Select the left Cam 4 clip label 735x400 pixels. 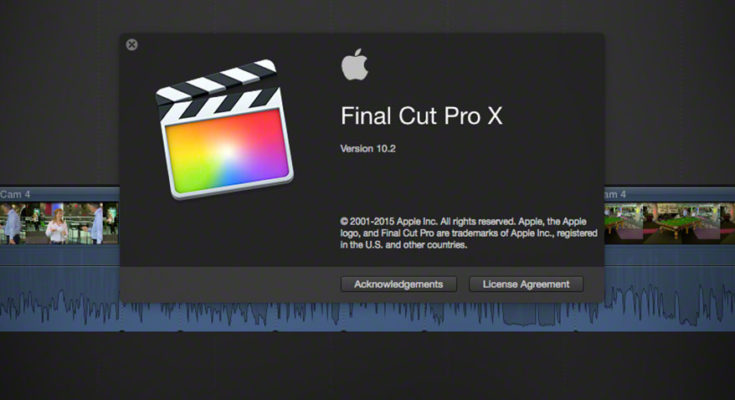[15, 194]
